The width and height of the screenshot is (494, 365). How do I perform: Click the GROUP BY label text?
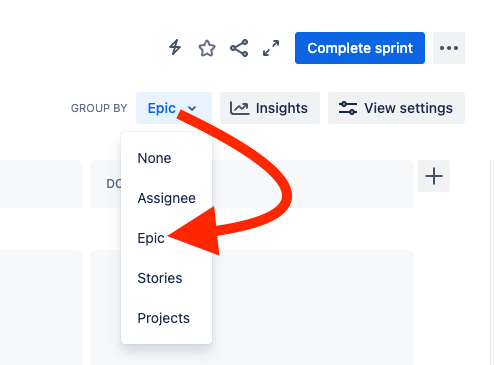[99, 108]
